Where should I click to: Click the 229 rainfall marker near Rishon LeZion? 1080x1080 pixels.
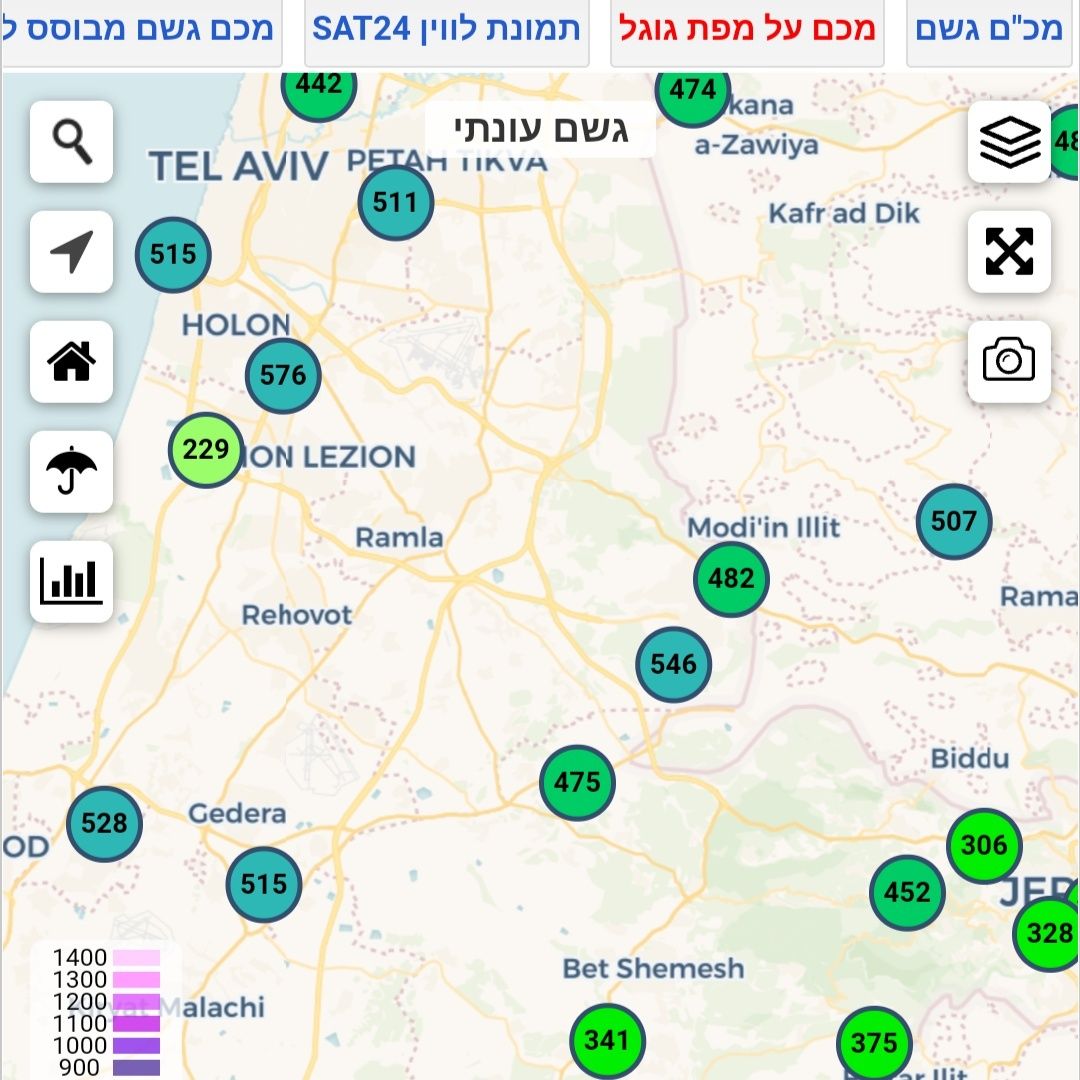click(x=206, y=450)
